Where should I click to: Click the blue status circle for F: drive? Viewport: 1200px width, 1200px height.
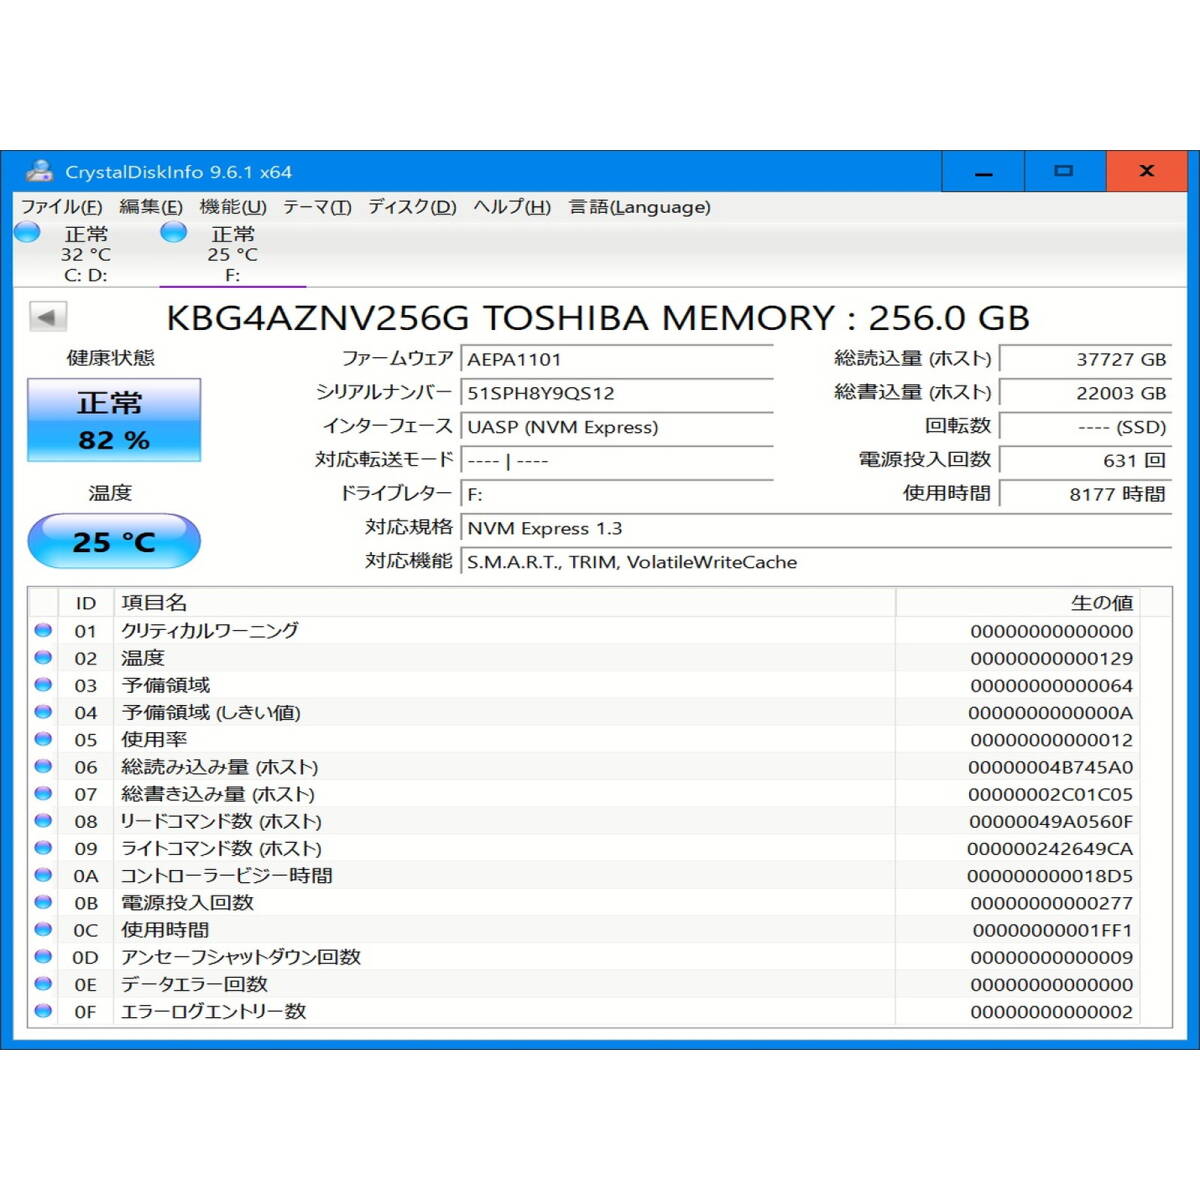pos(174,232)
